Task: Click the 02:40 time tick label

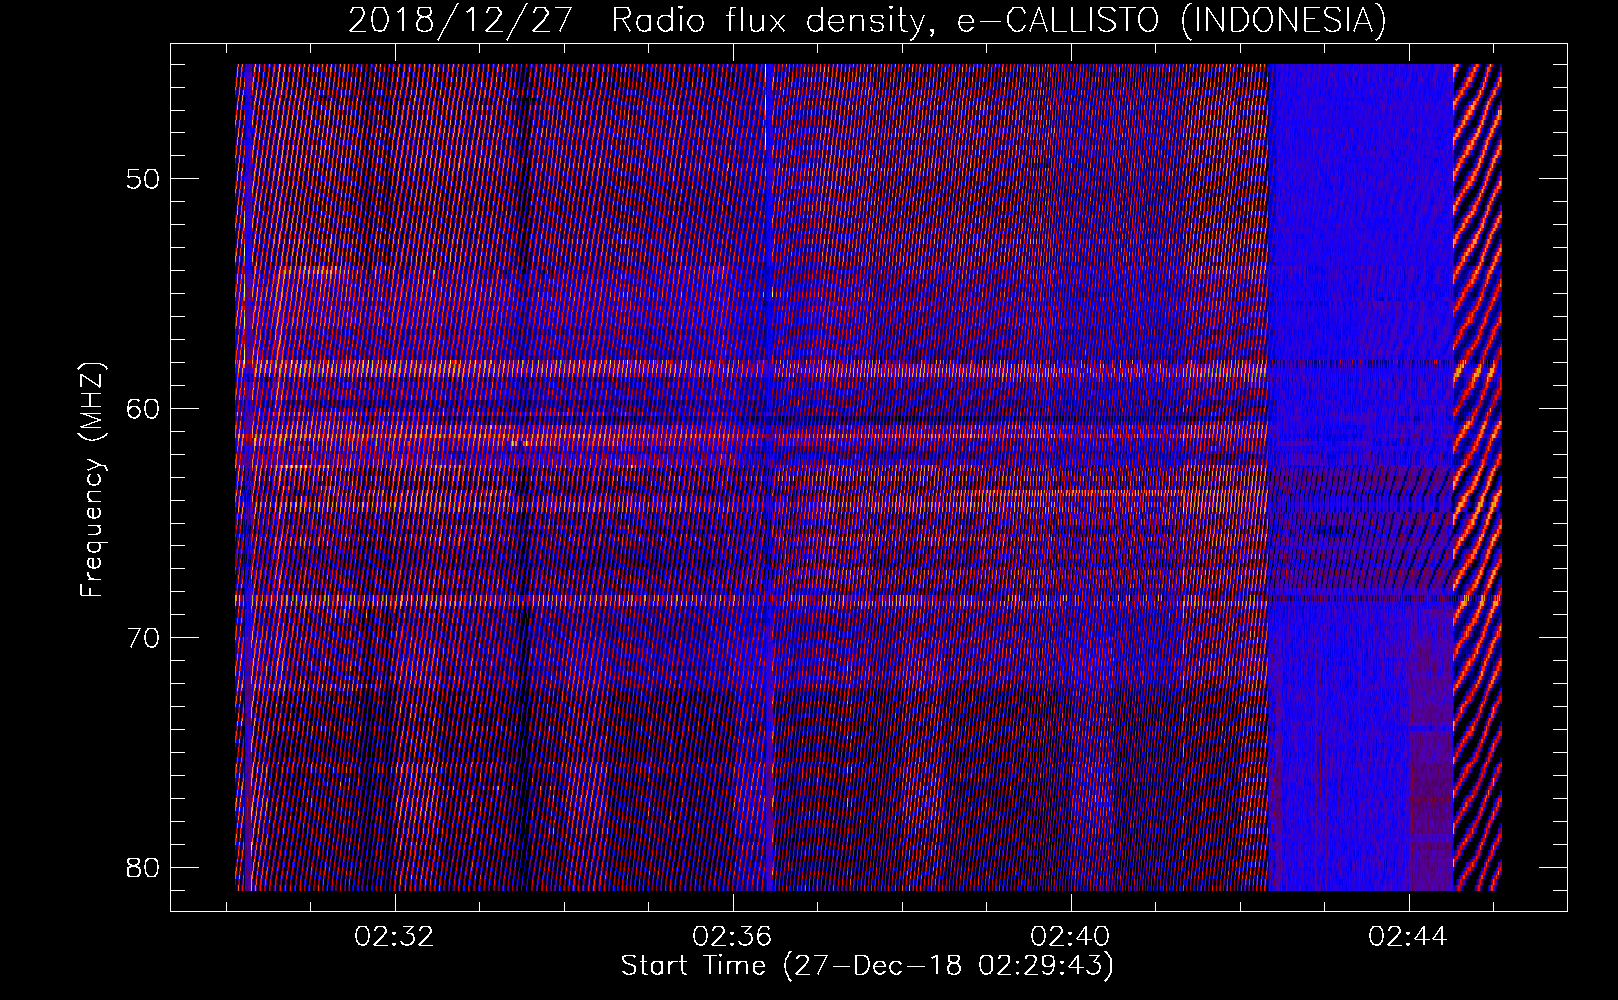Action: point(1071,937)
